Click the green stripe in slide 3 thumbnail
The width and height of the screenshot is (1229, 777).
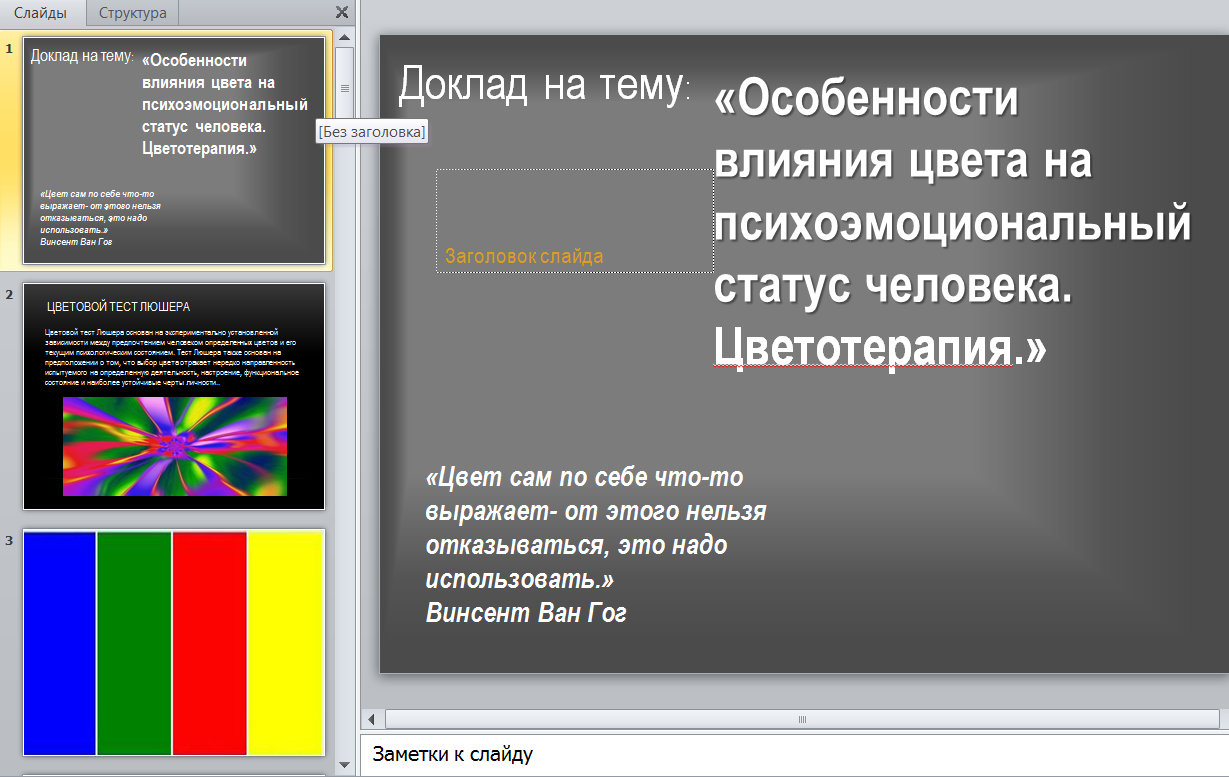(134, 643)
